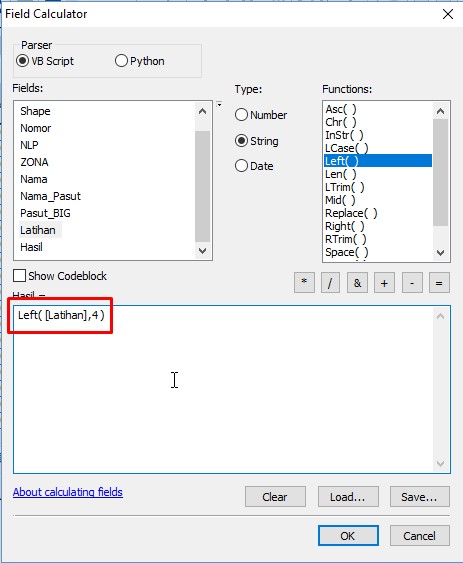Click the equals (=) operator button
Screen dimensions: 463x563
439,283
